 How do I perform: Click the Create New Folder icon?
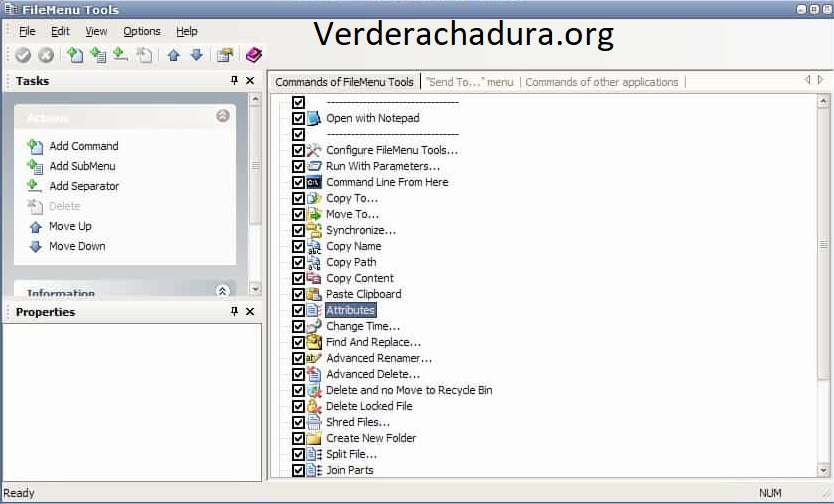(x=314, y=438)
